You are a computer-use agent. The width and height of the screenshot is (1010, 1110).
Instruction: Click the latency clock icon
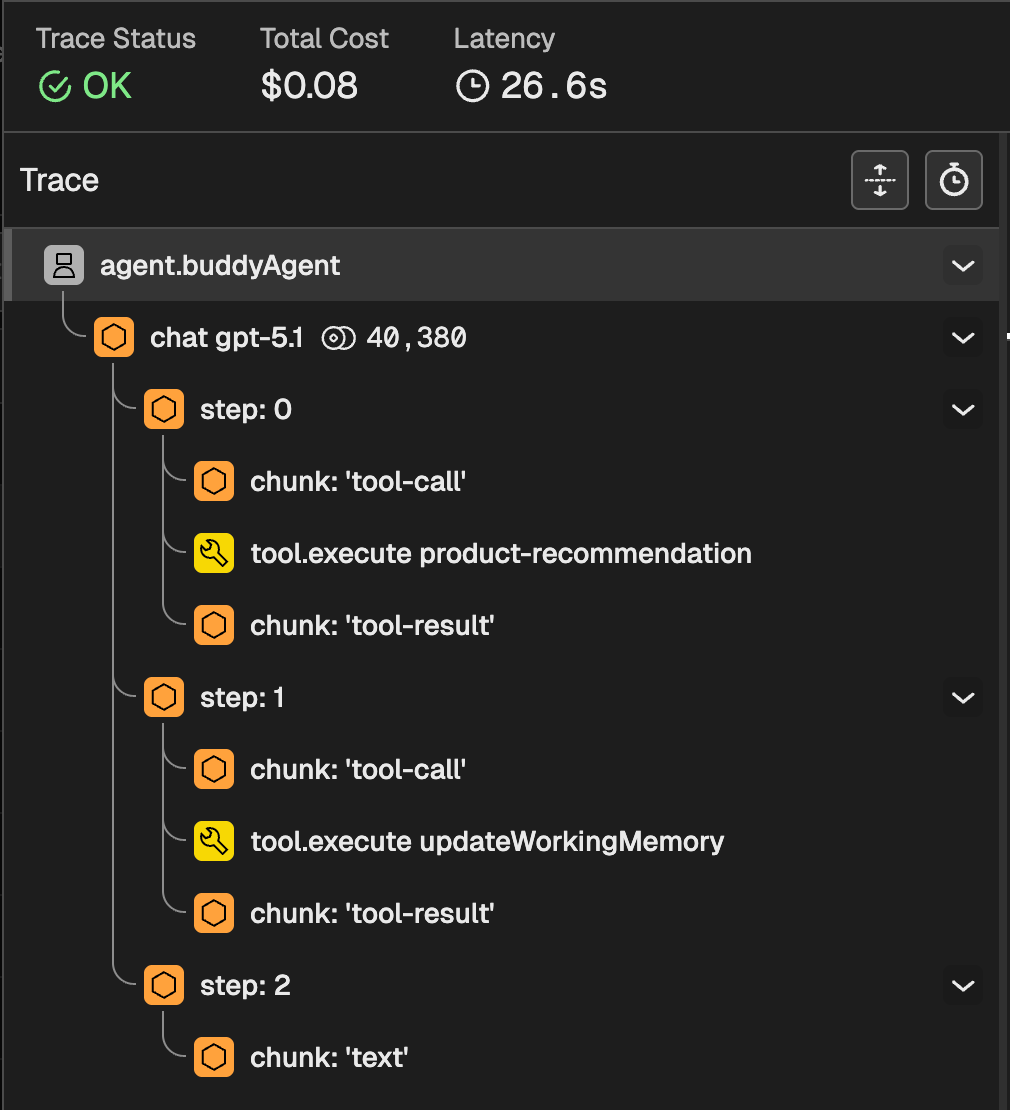(472, 87)
